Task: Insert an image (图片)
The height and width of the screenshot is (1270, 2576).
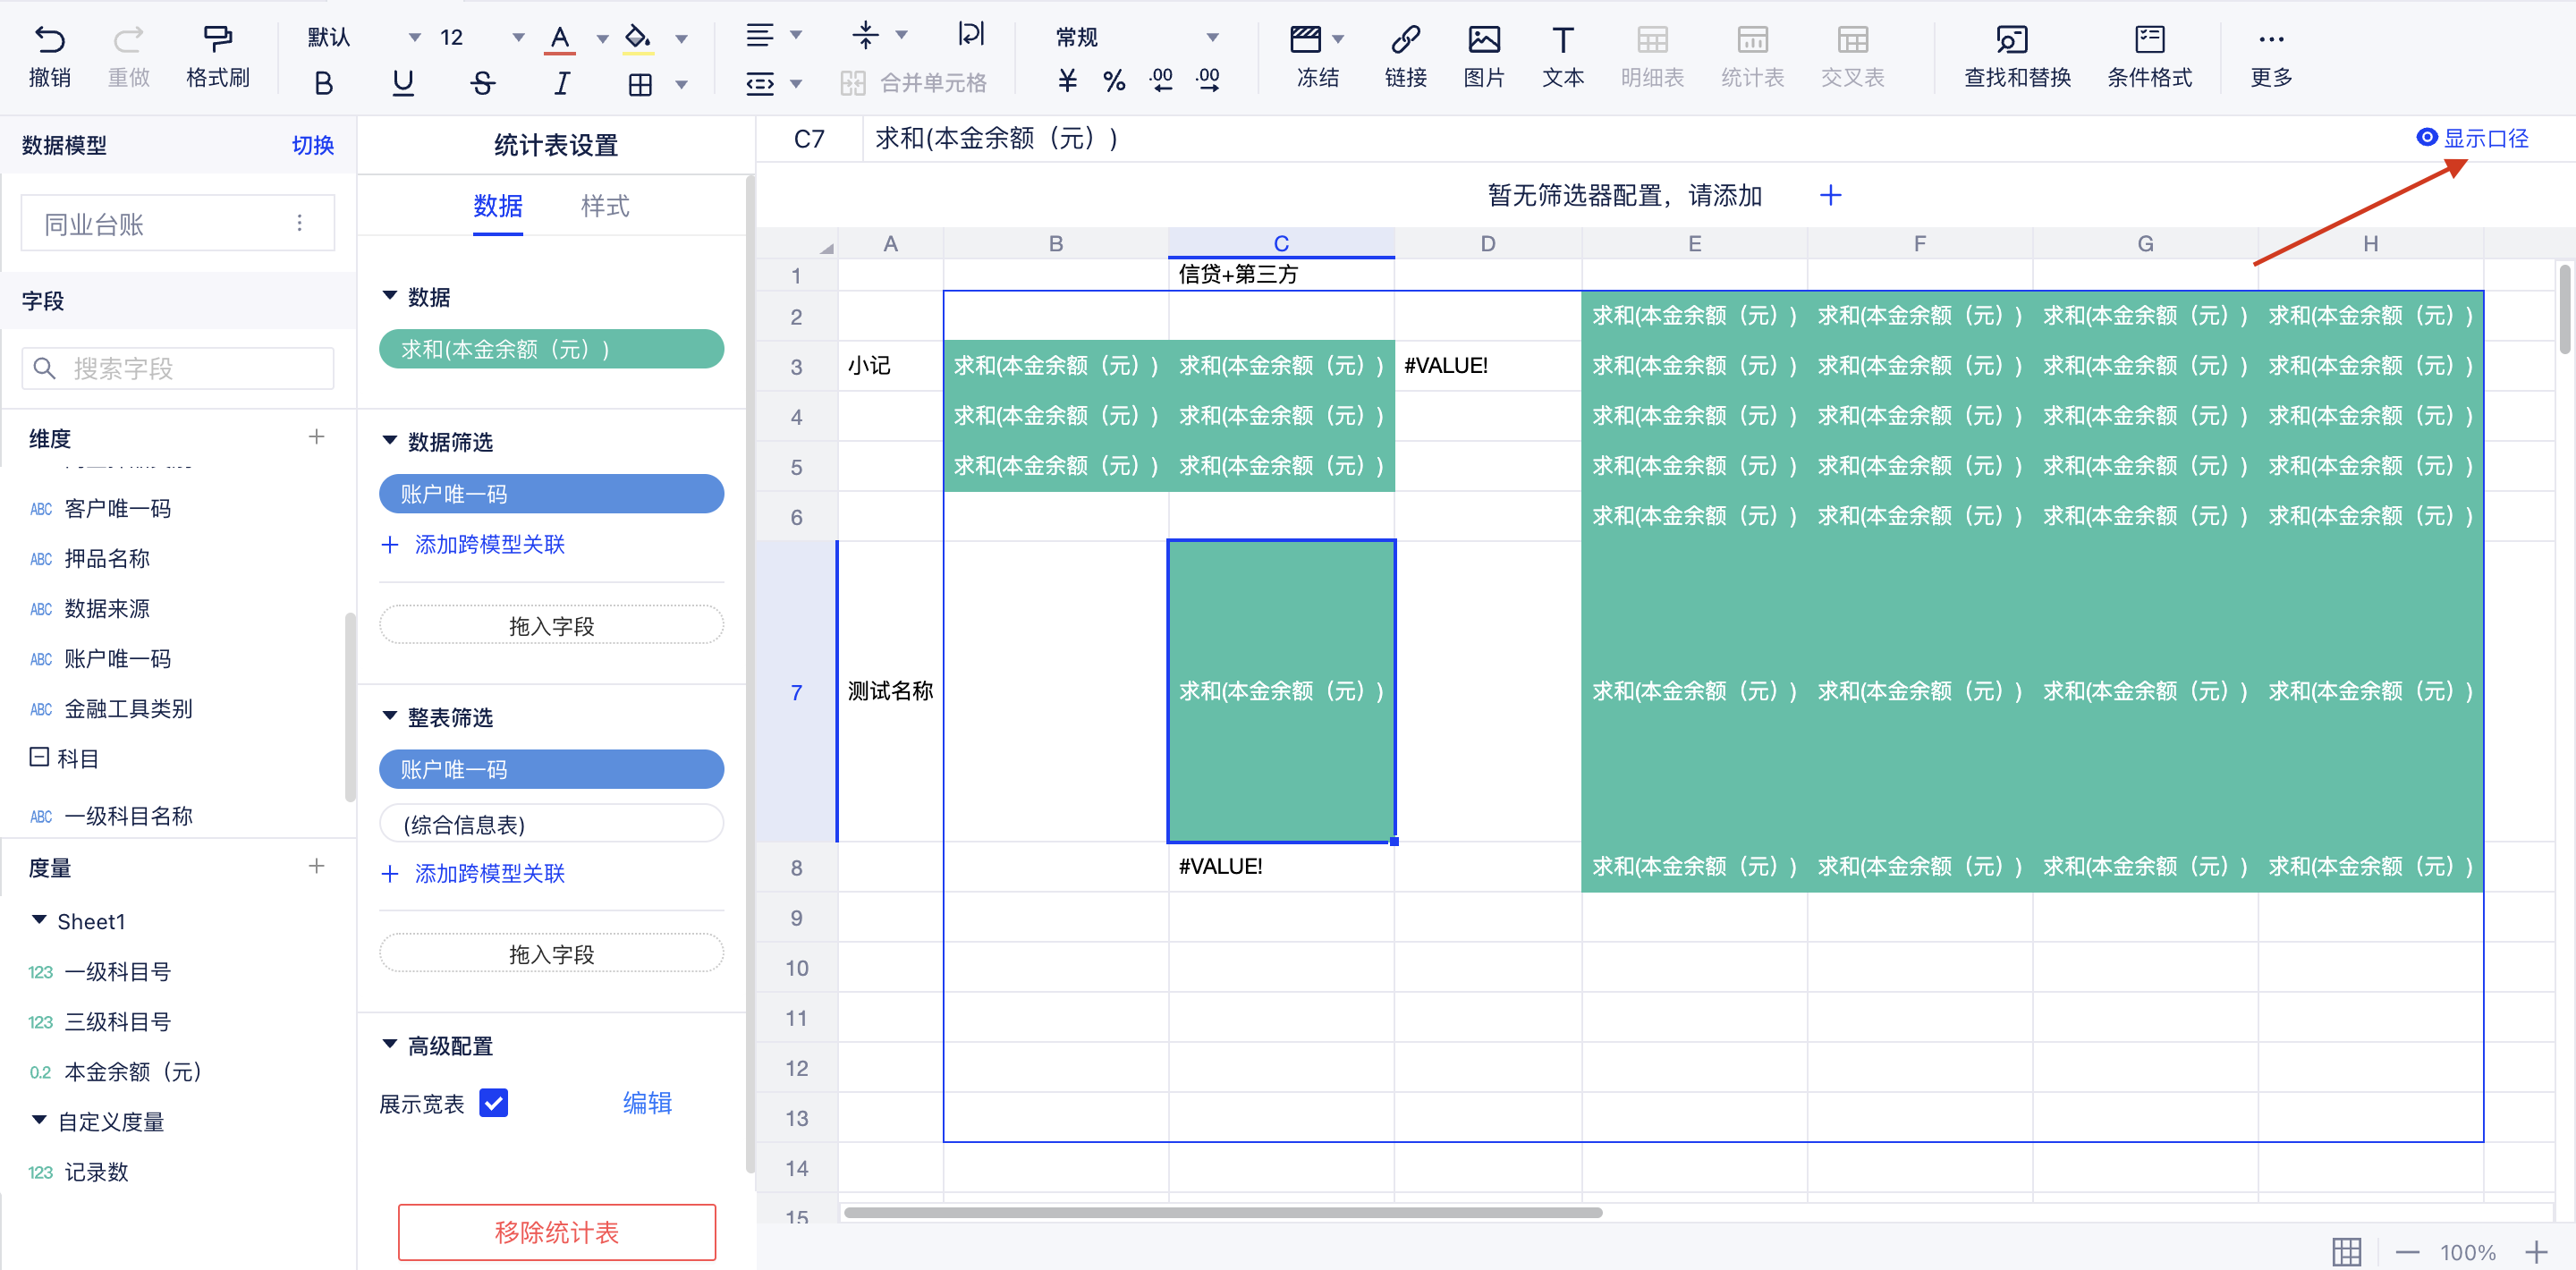Action: tap(1483, 40)
